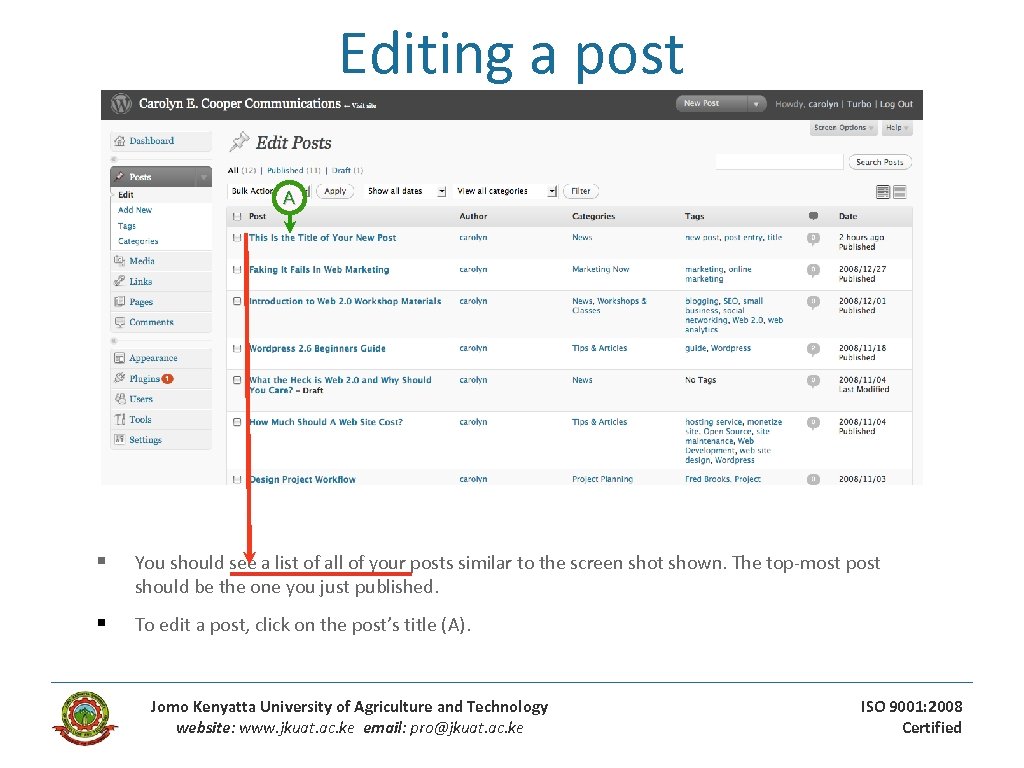Tick the checkbox beside Faking It Fails post
Screen dimensions: 1024x768
tap(237, 269)
